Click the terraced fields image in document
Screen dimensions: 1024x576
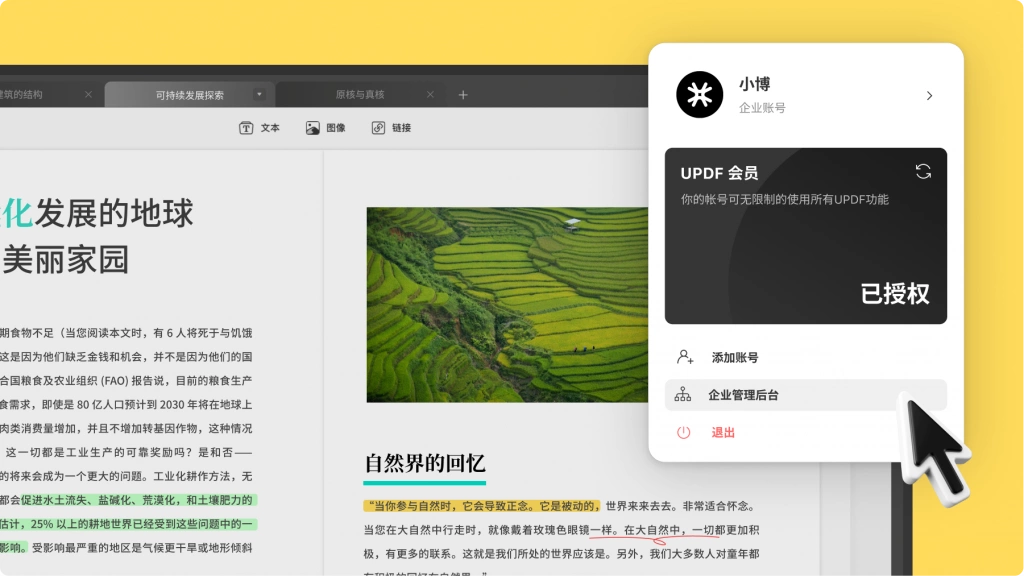[x=507, y=305]
